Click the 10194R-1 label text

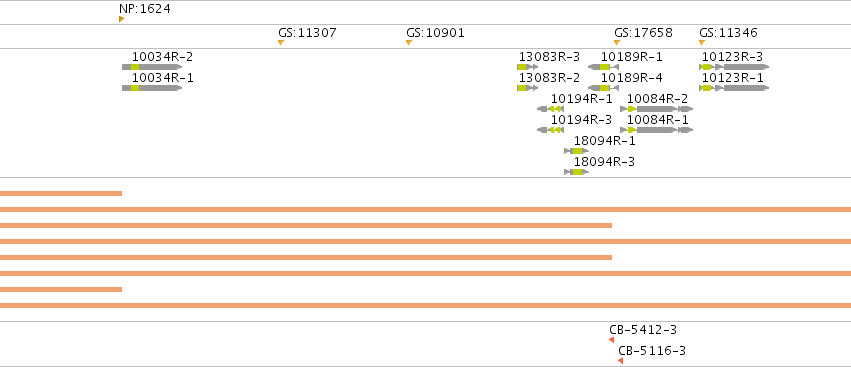(582, 99)
